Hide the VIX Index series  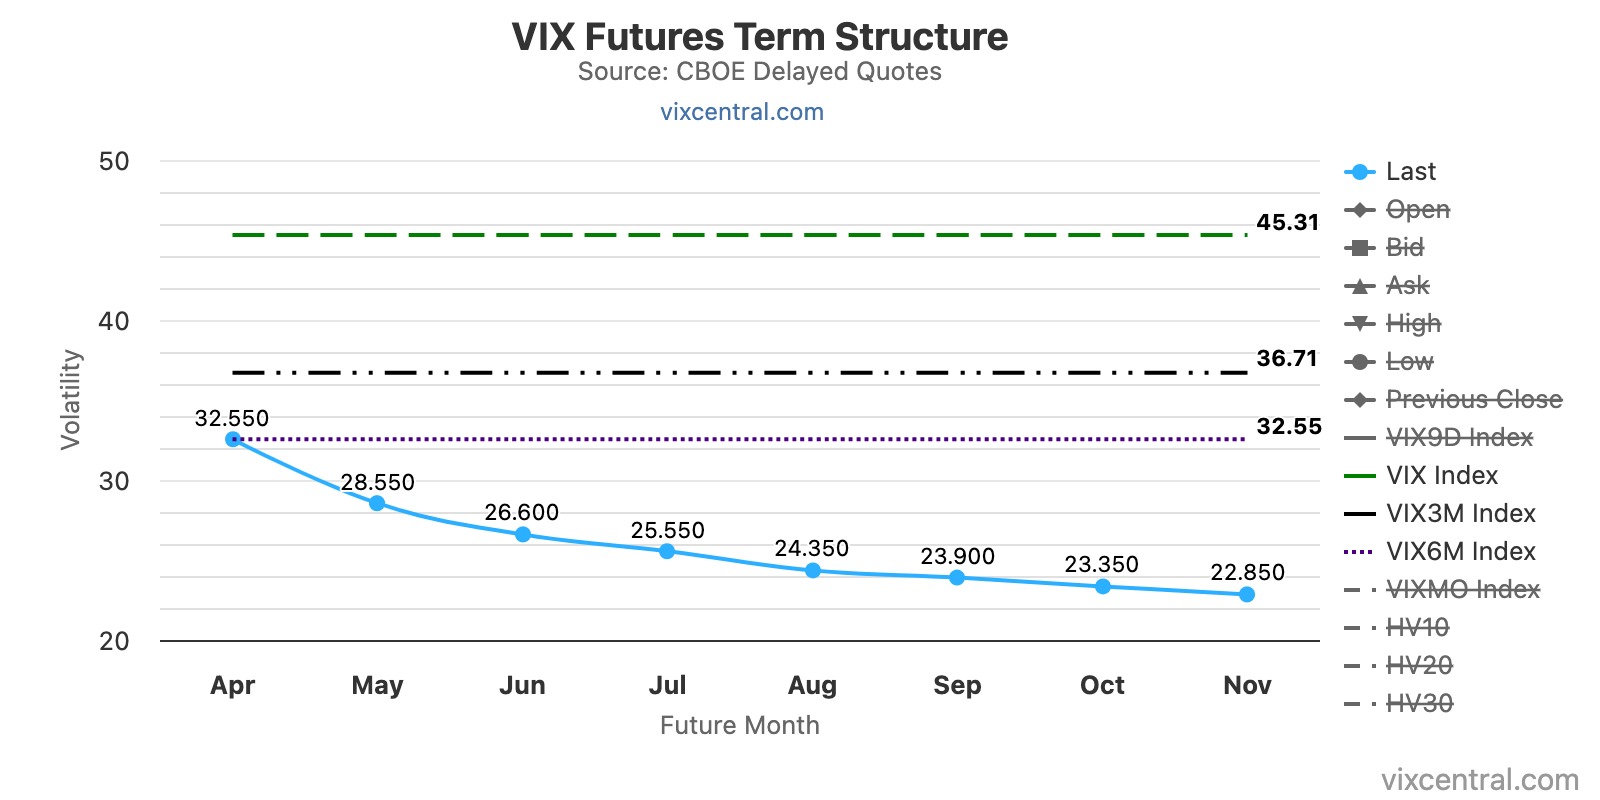pos(1441,476)
